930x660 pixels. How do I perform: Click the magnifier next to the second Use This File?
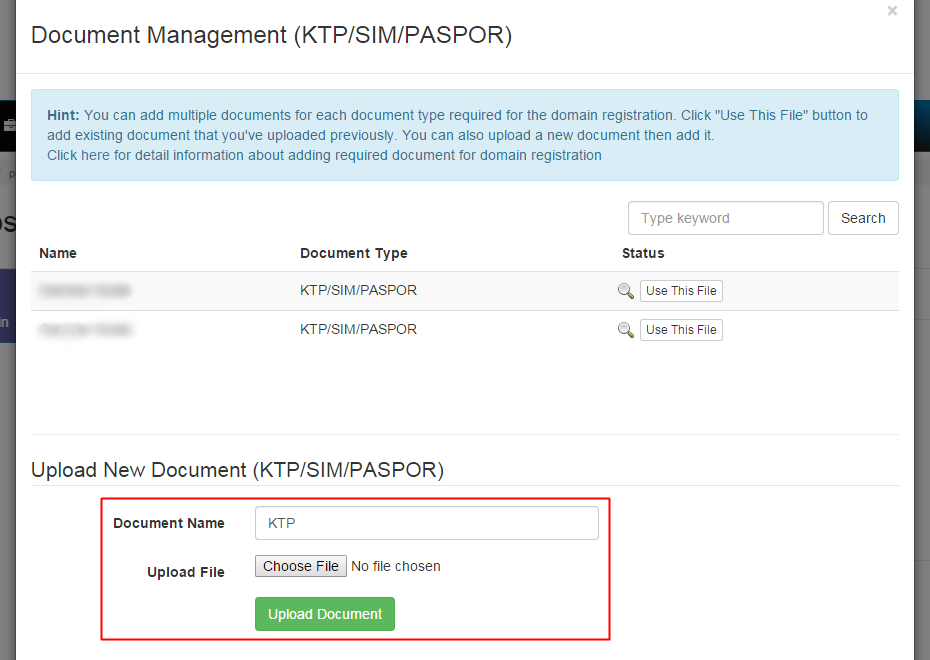[x=626, y=331]
